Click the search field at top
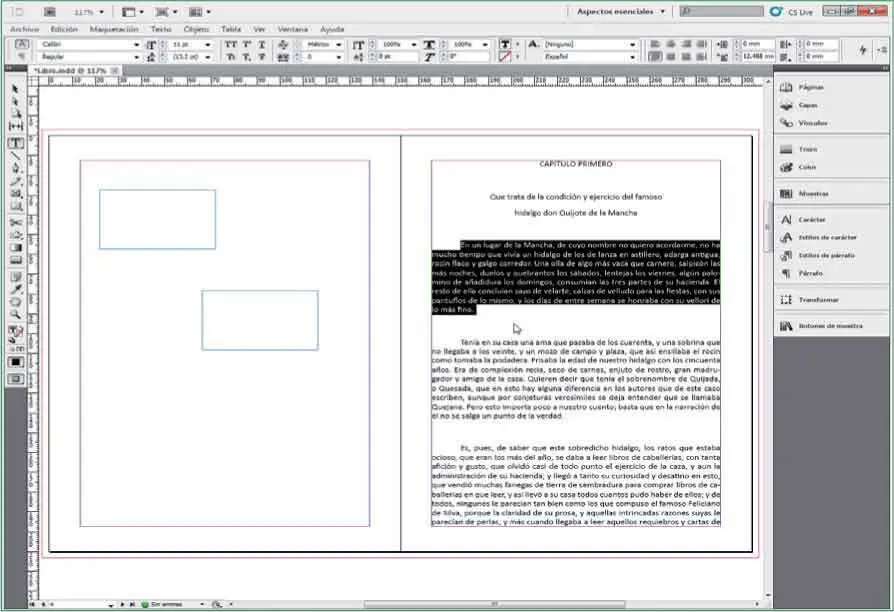Image resolution: width=894 pixels, height=612 pixels. (721, 11)
